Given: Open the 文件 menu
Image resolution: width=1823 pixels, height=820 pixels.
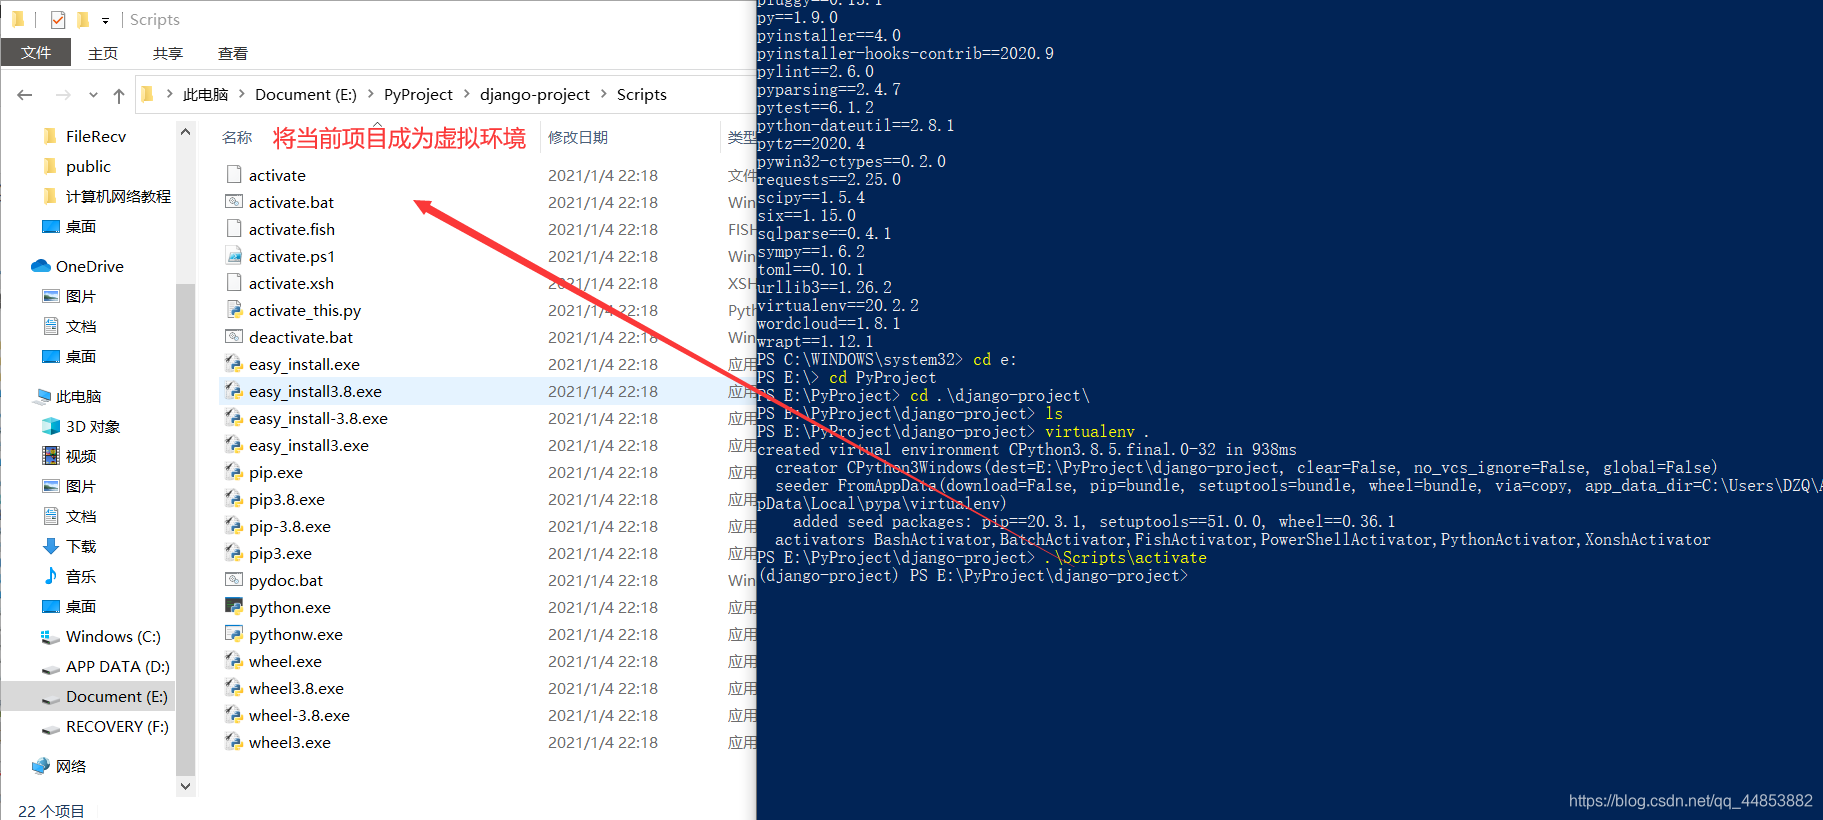Looking at the screenshot, I should (x=36, y=53).
